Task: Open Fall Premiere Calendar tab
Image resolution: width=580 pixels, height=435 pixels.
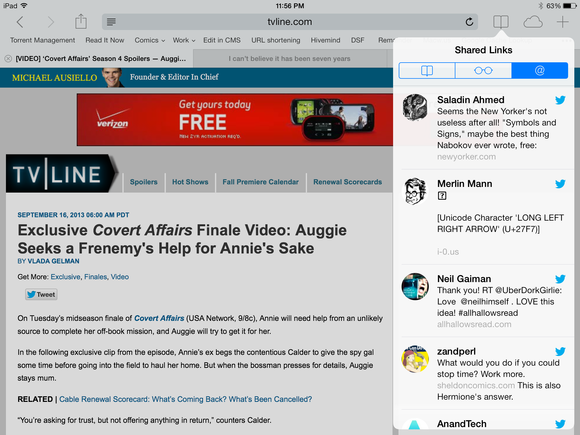Action: [260, 182]
